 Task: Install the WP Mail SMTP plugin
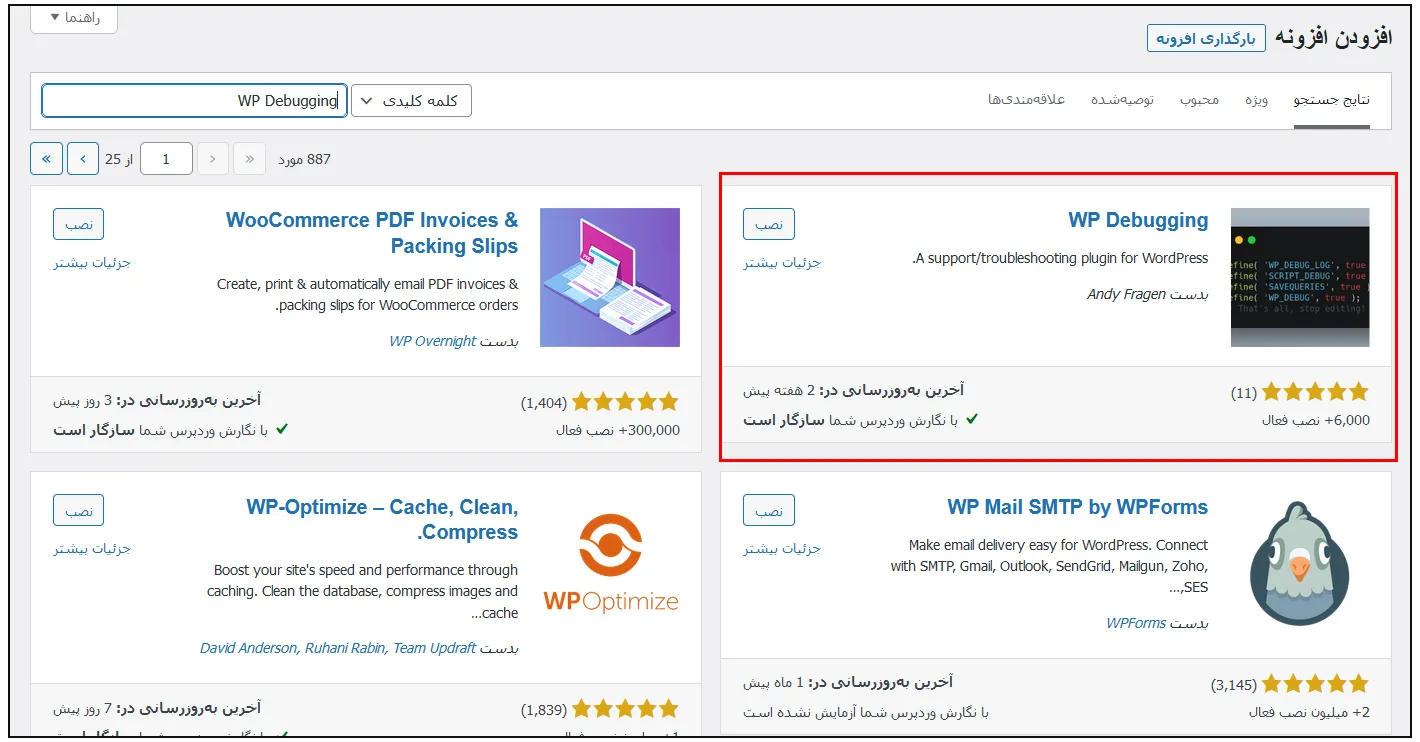click(769, 510)
